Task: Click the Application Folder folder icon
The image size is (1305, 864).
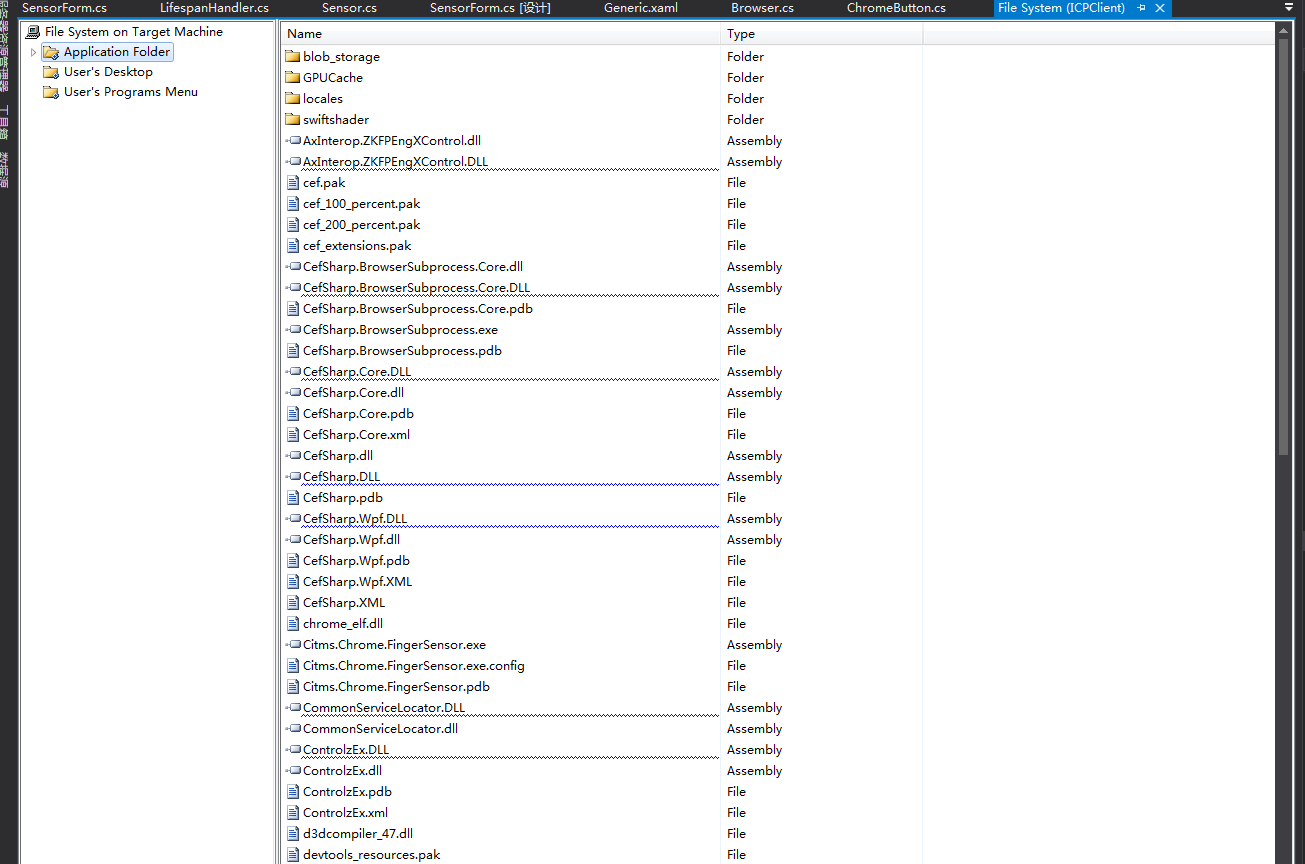Action: (x=51, y=52)
